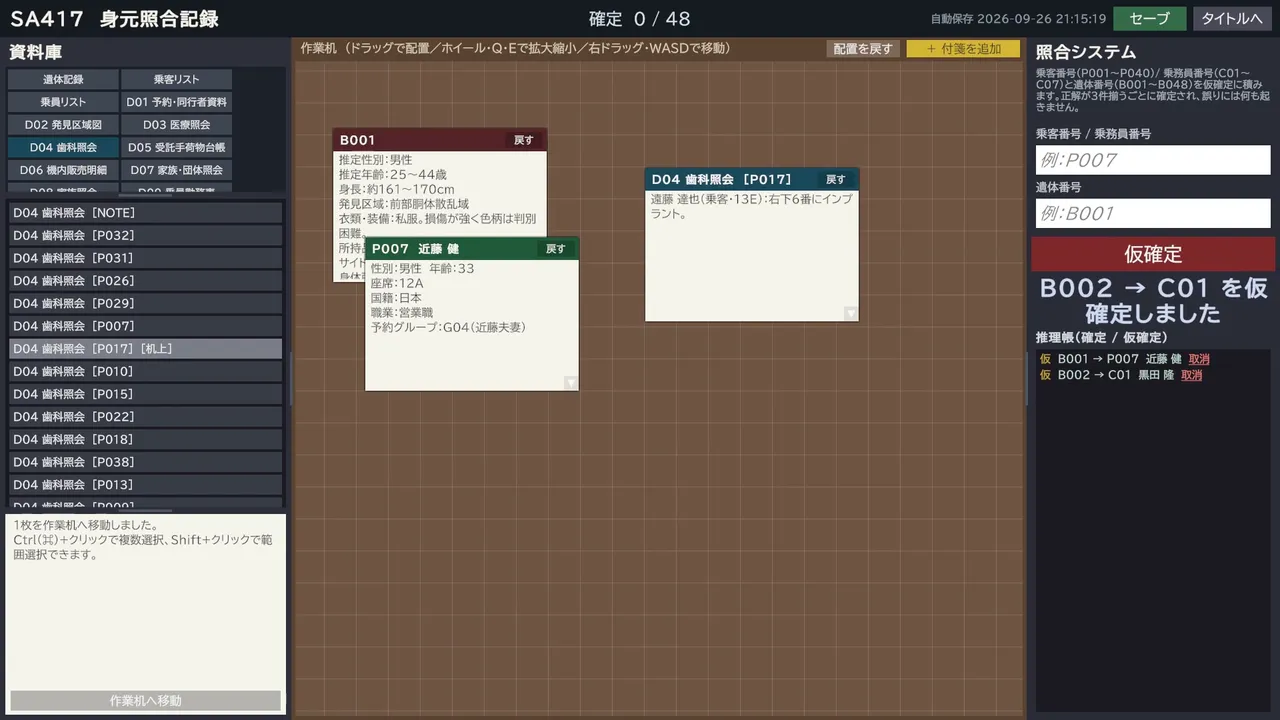
Task: Select D04 歯科照会 [NOTE] list entry
Action: tap(146, 213)
